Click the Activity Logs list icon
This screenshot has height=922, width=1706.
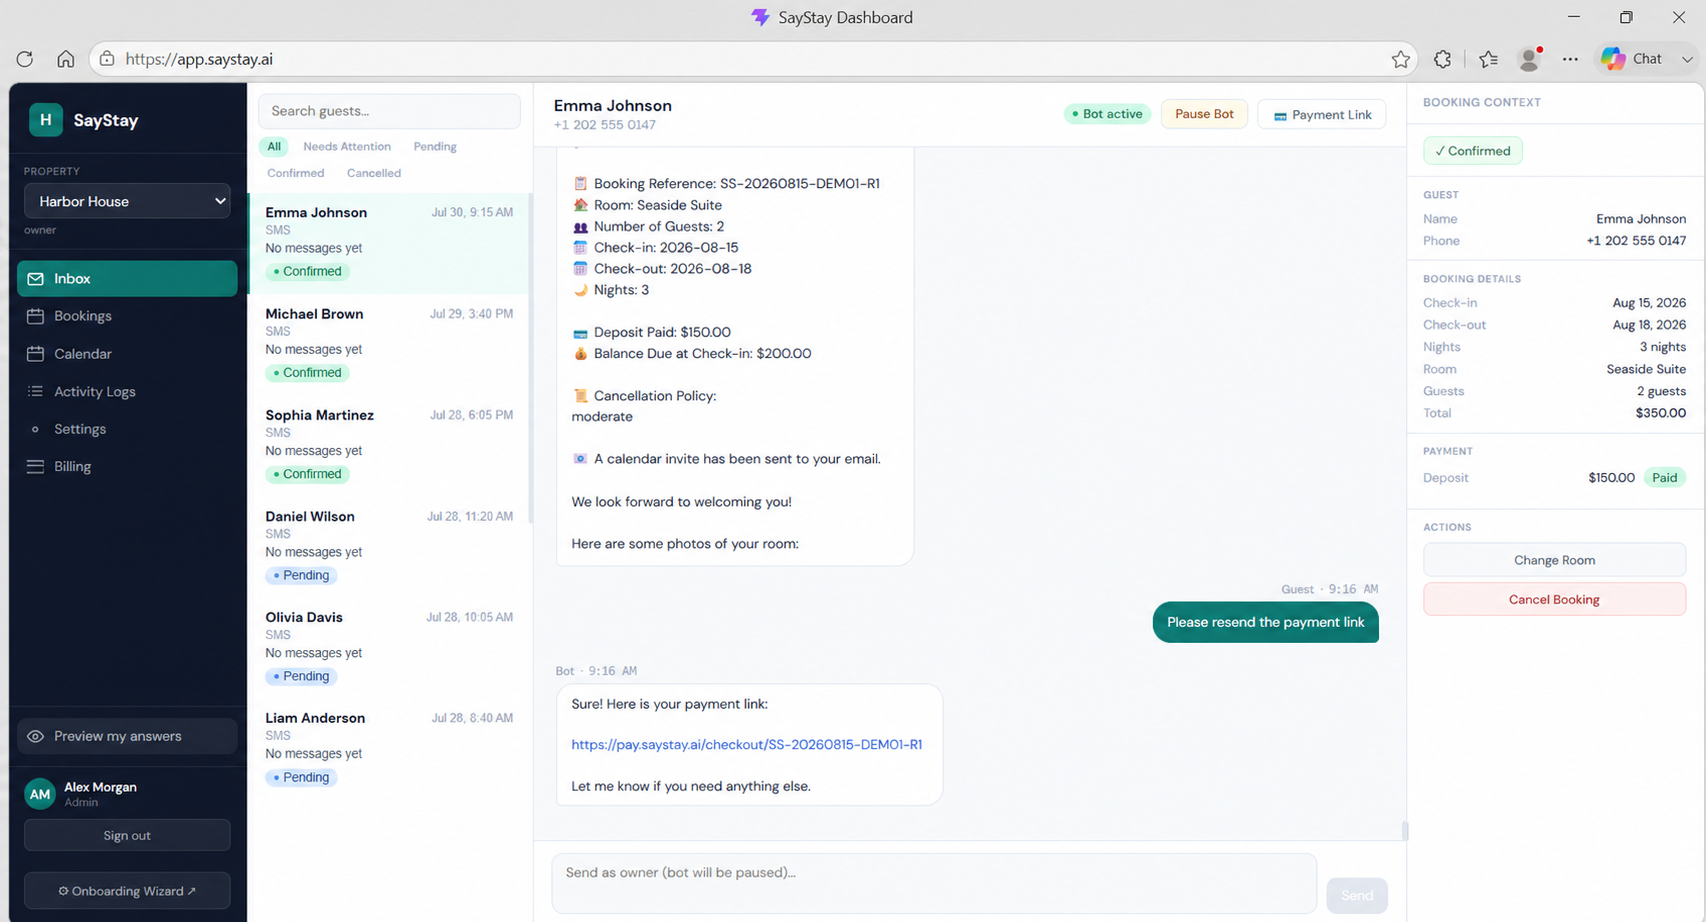pyautogui.click(x=36, y=391)
